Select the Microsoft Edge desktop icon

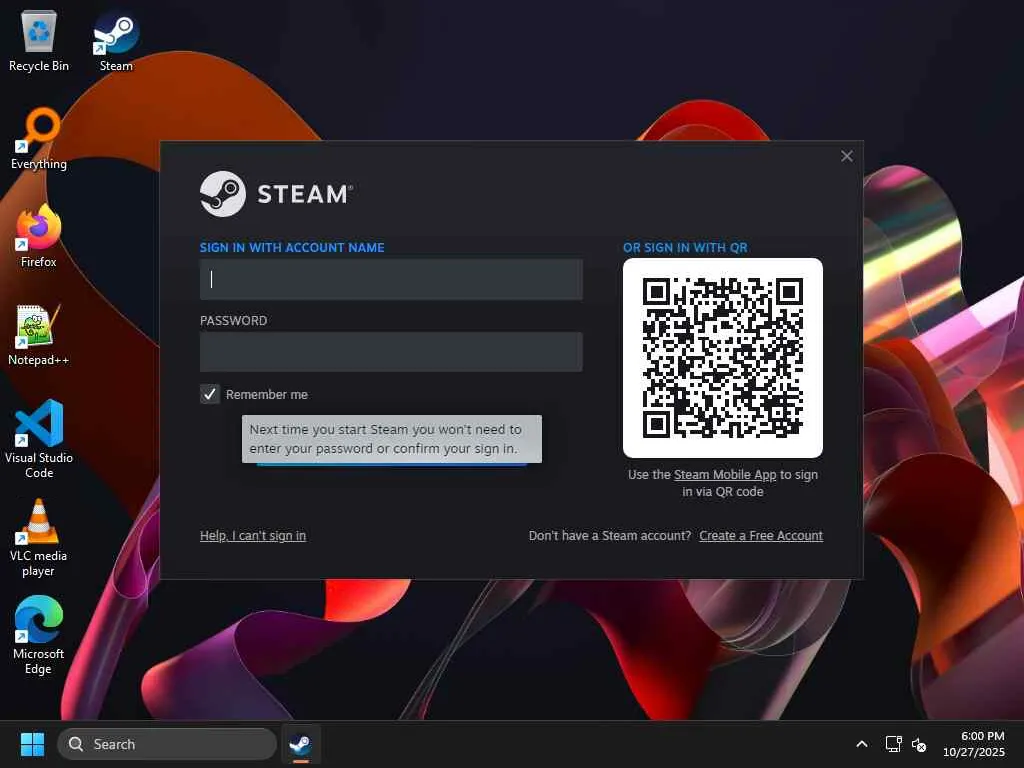coord(39,635)
